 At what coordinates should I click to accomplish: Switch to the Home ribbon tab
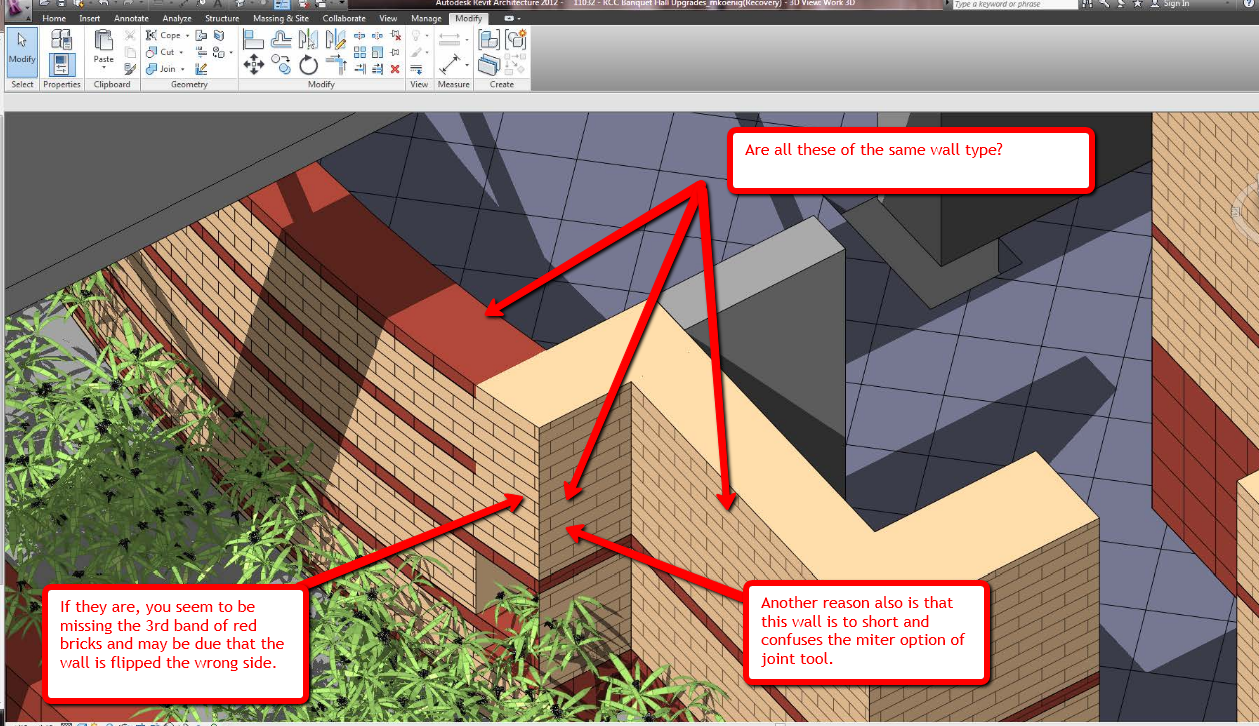(x=54, y=18)
